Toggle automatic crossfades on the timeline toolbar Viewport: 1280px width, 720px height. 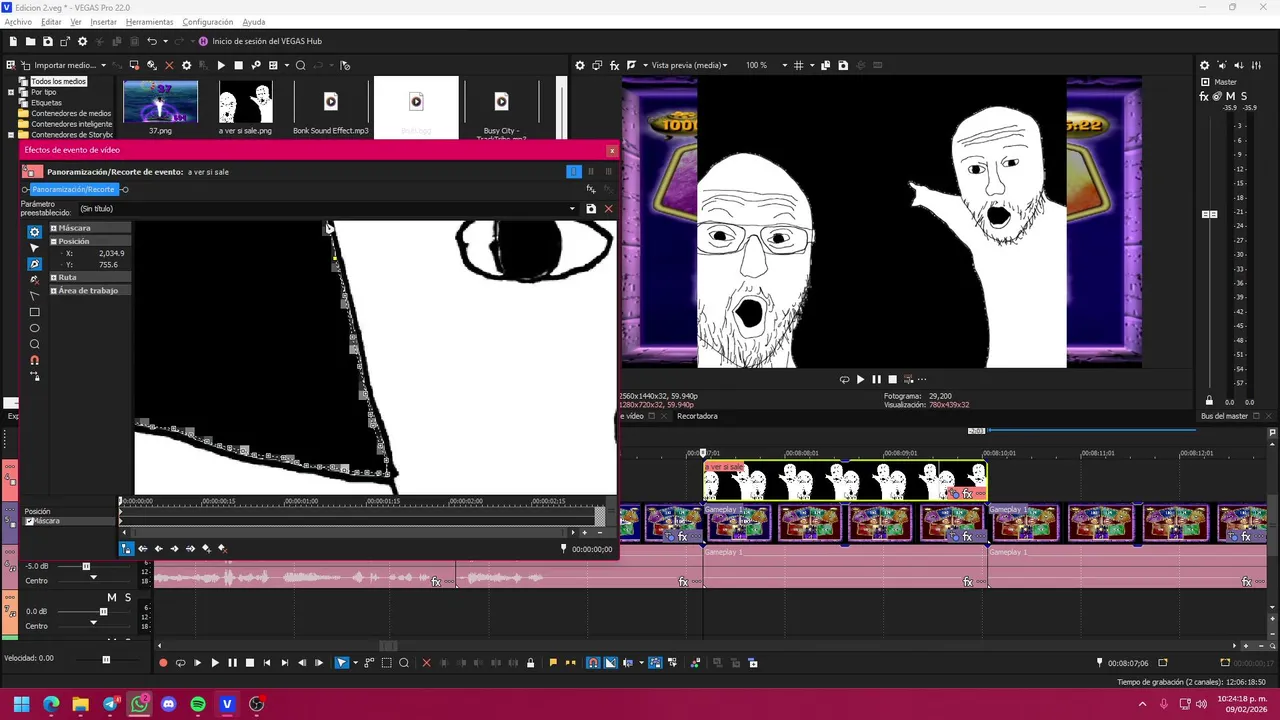(609, 663)
